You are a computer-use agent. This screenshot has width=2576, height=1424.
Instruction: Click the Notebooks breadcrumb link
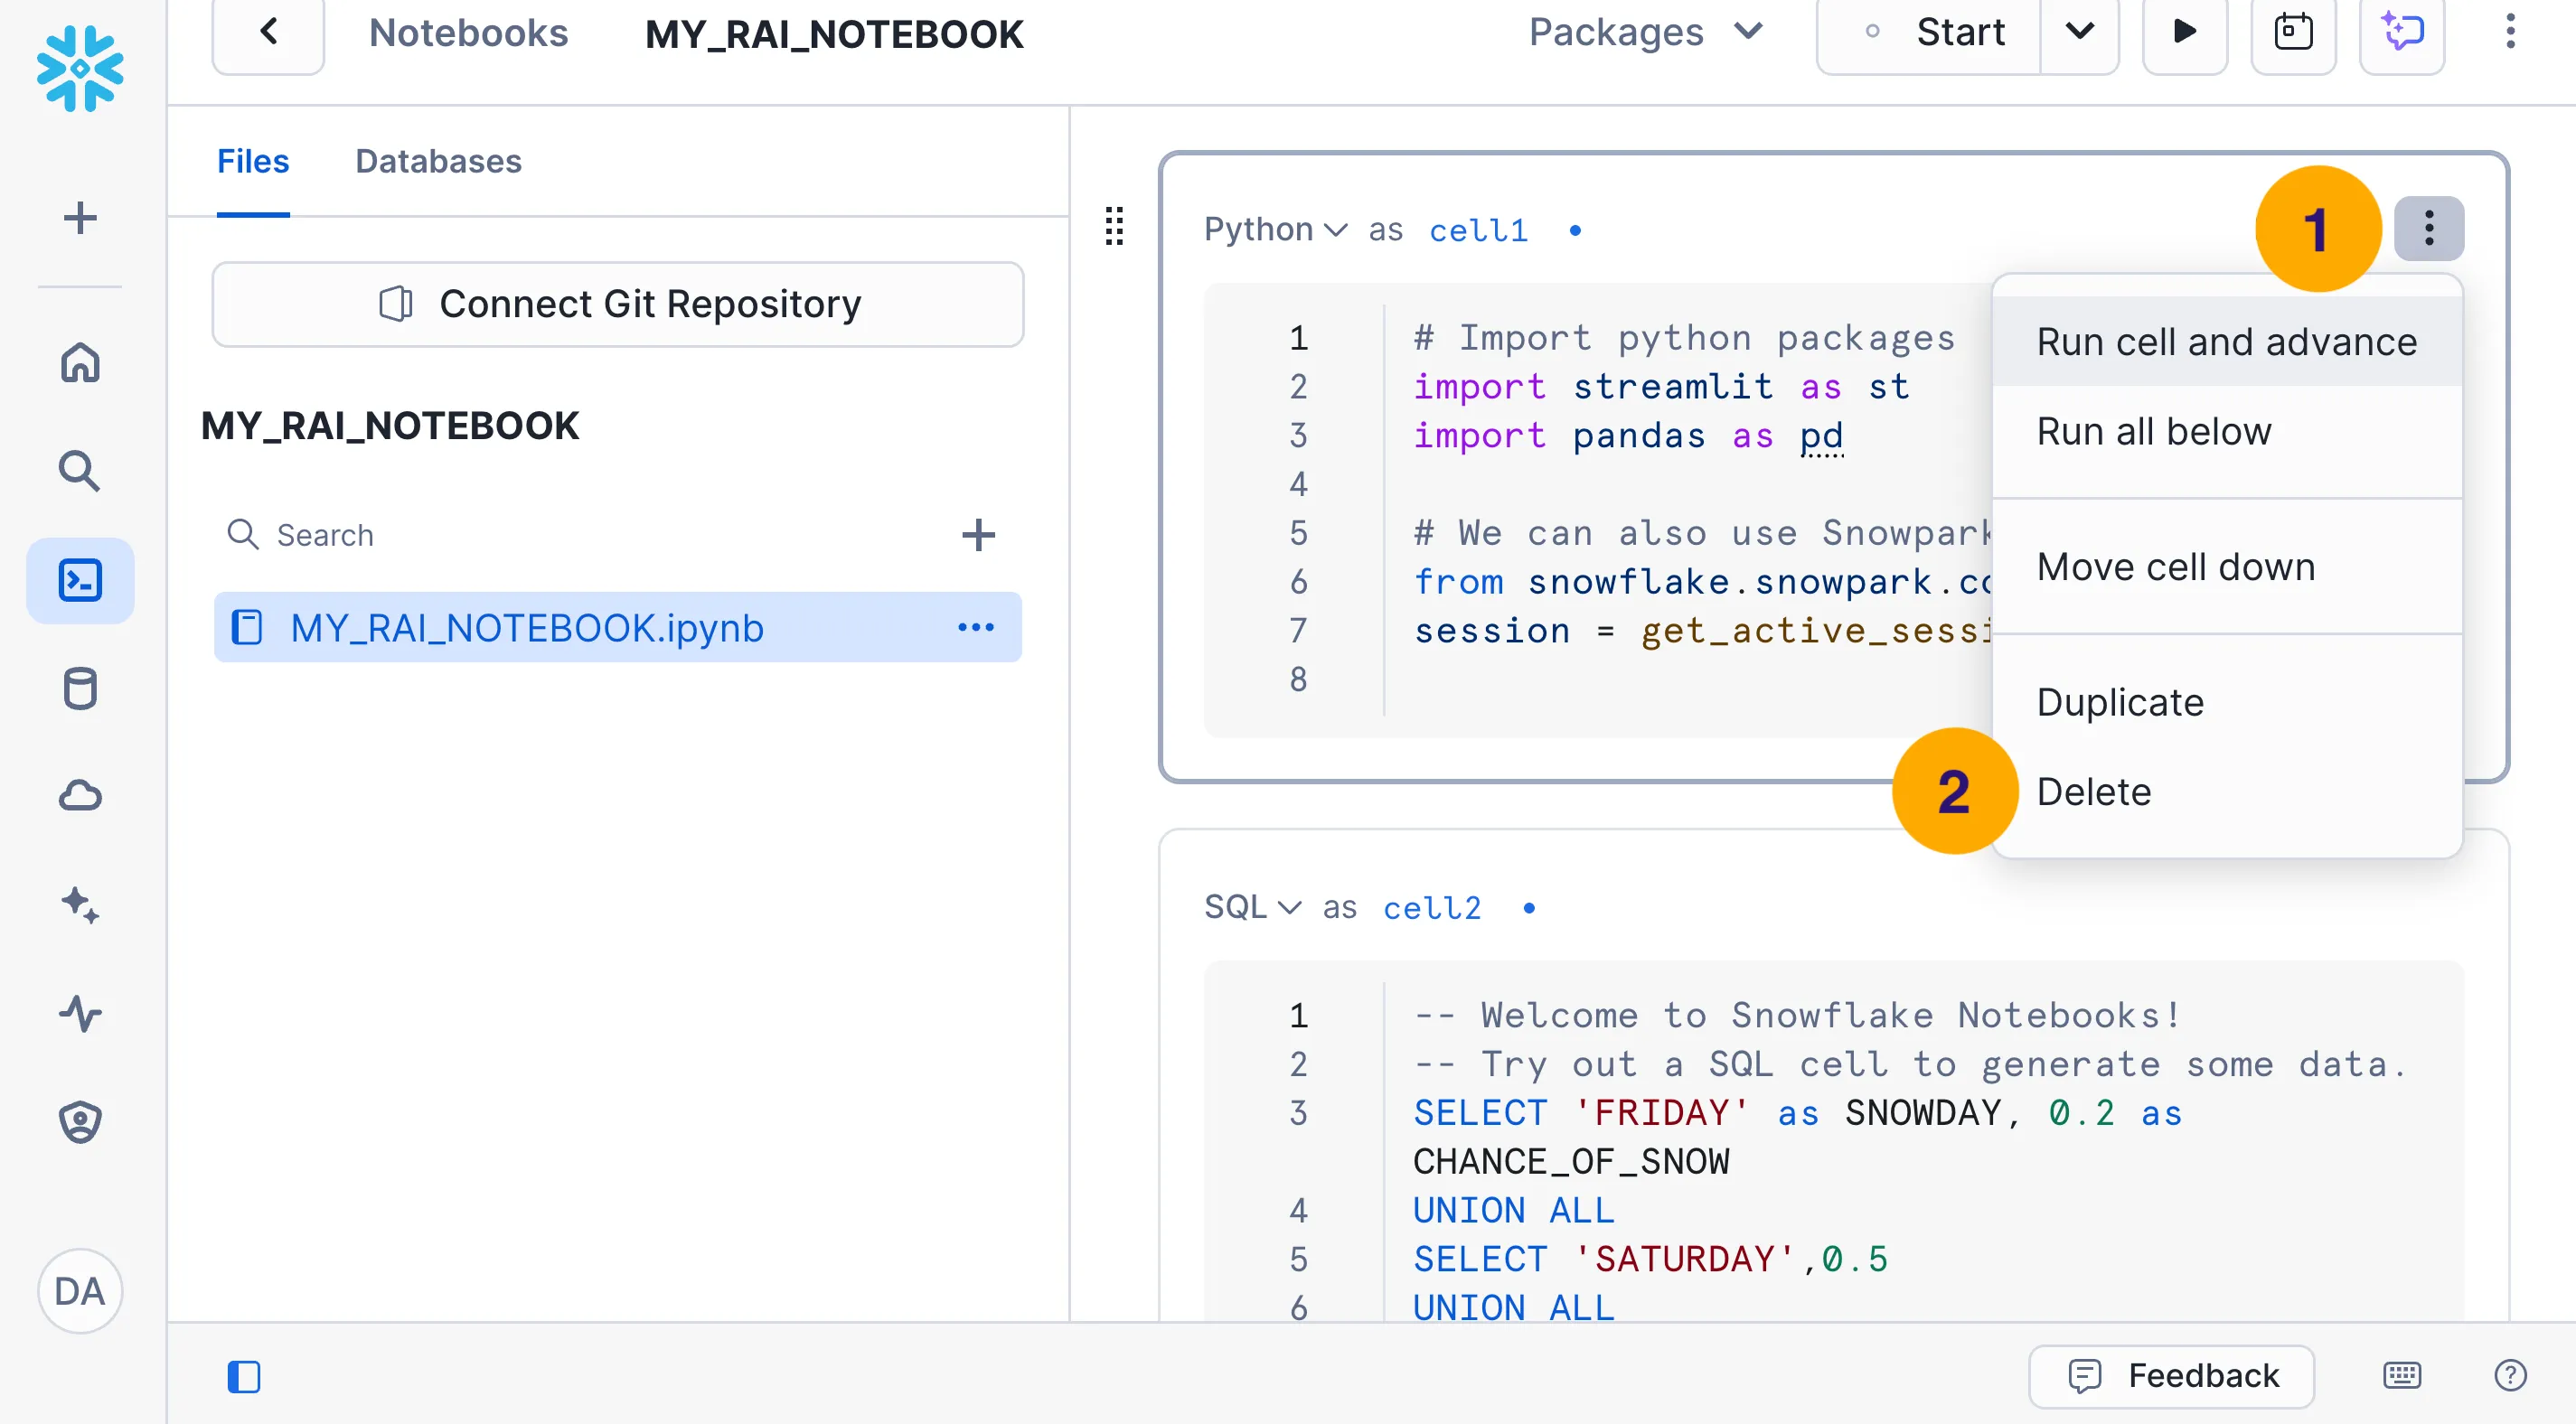click(468, 33)
